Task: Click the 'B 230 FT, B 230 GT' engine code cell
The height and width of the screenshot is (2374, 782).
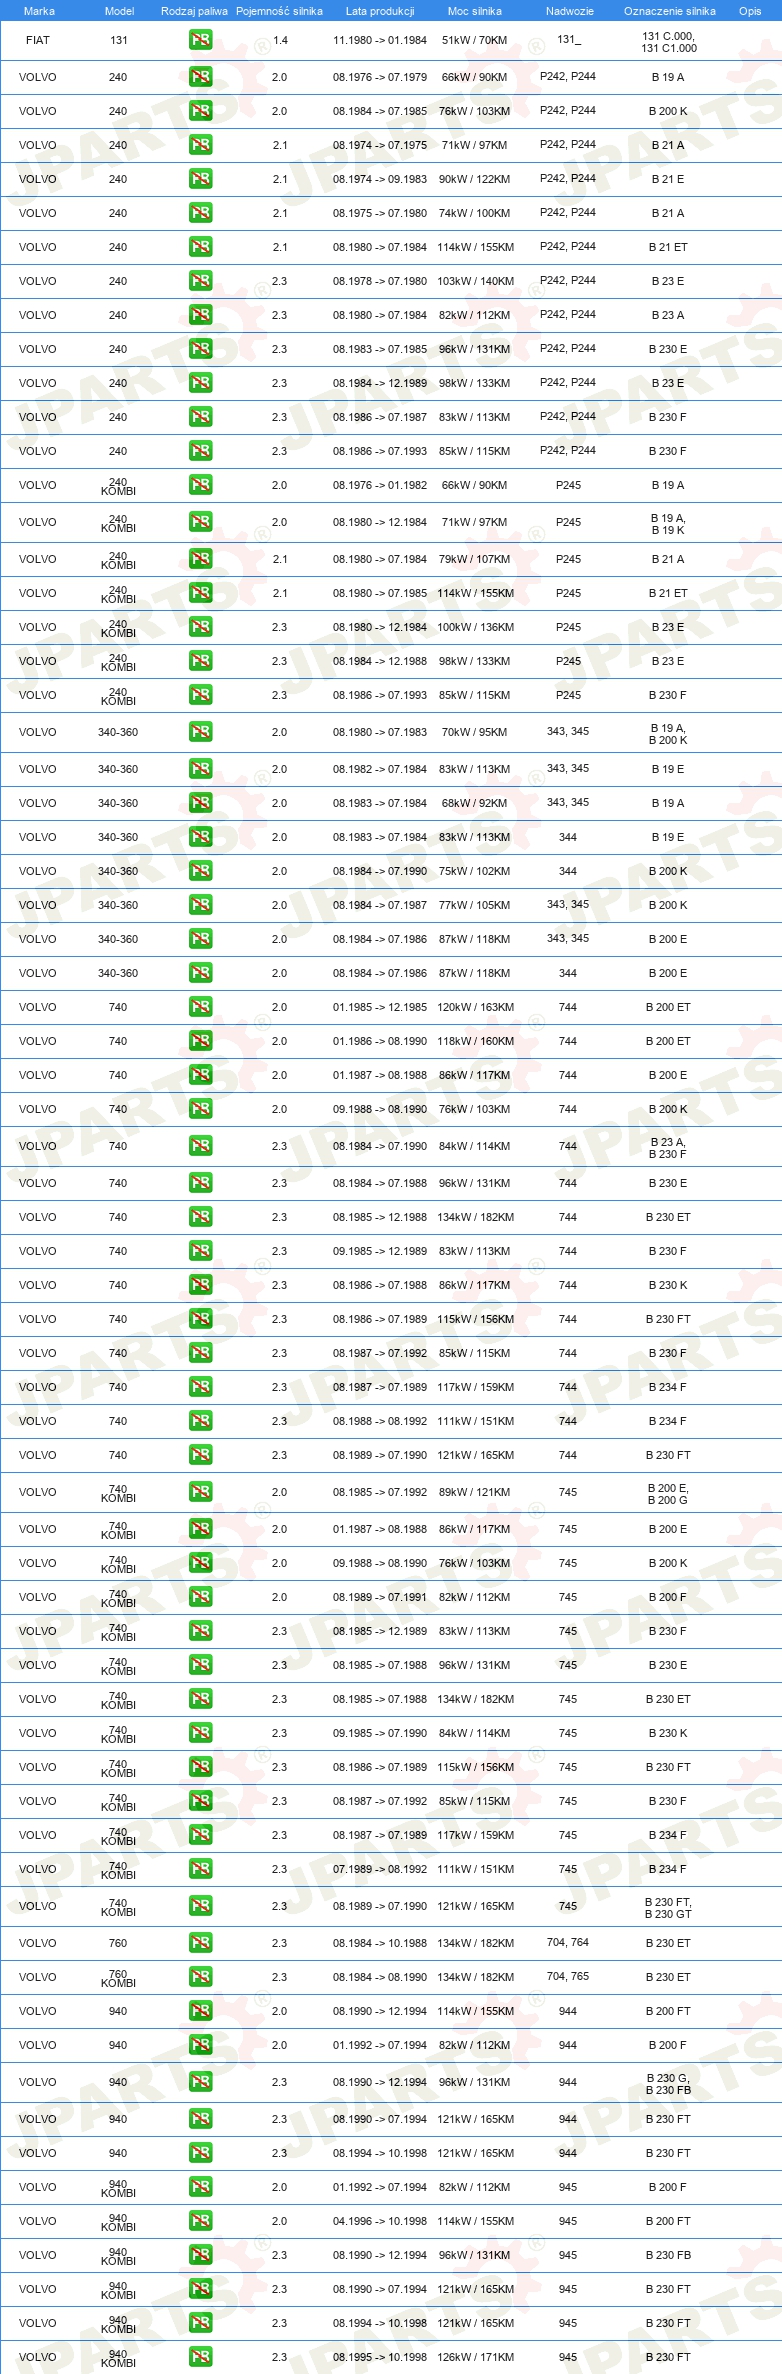Action: 668,1908
